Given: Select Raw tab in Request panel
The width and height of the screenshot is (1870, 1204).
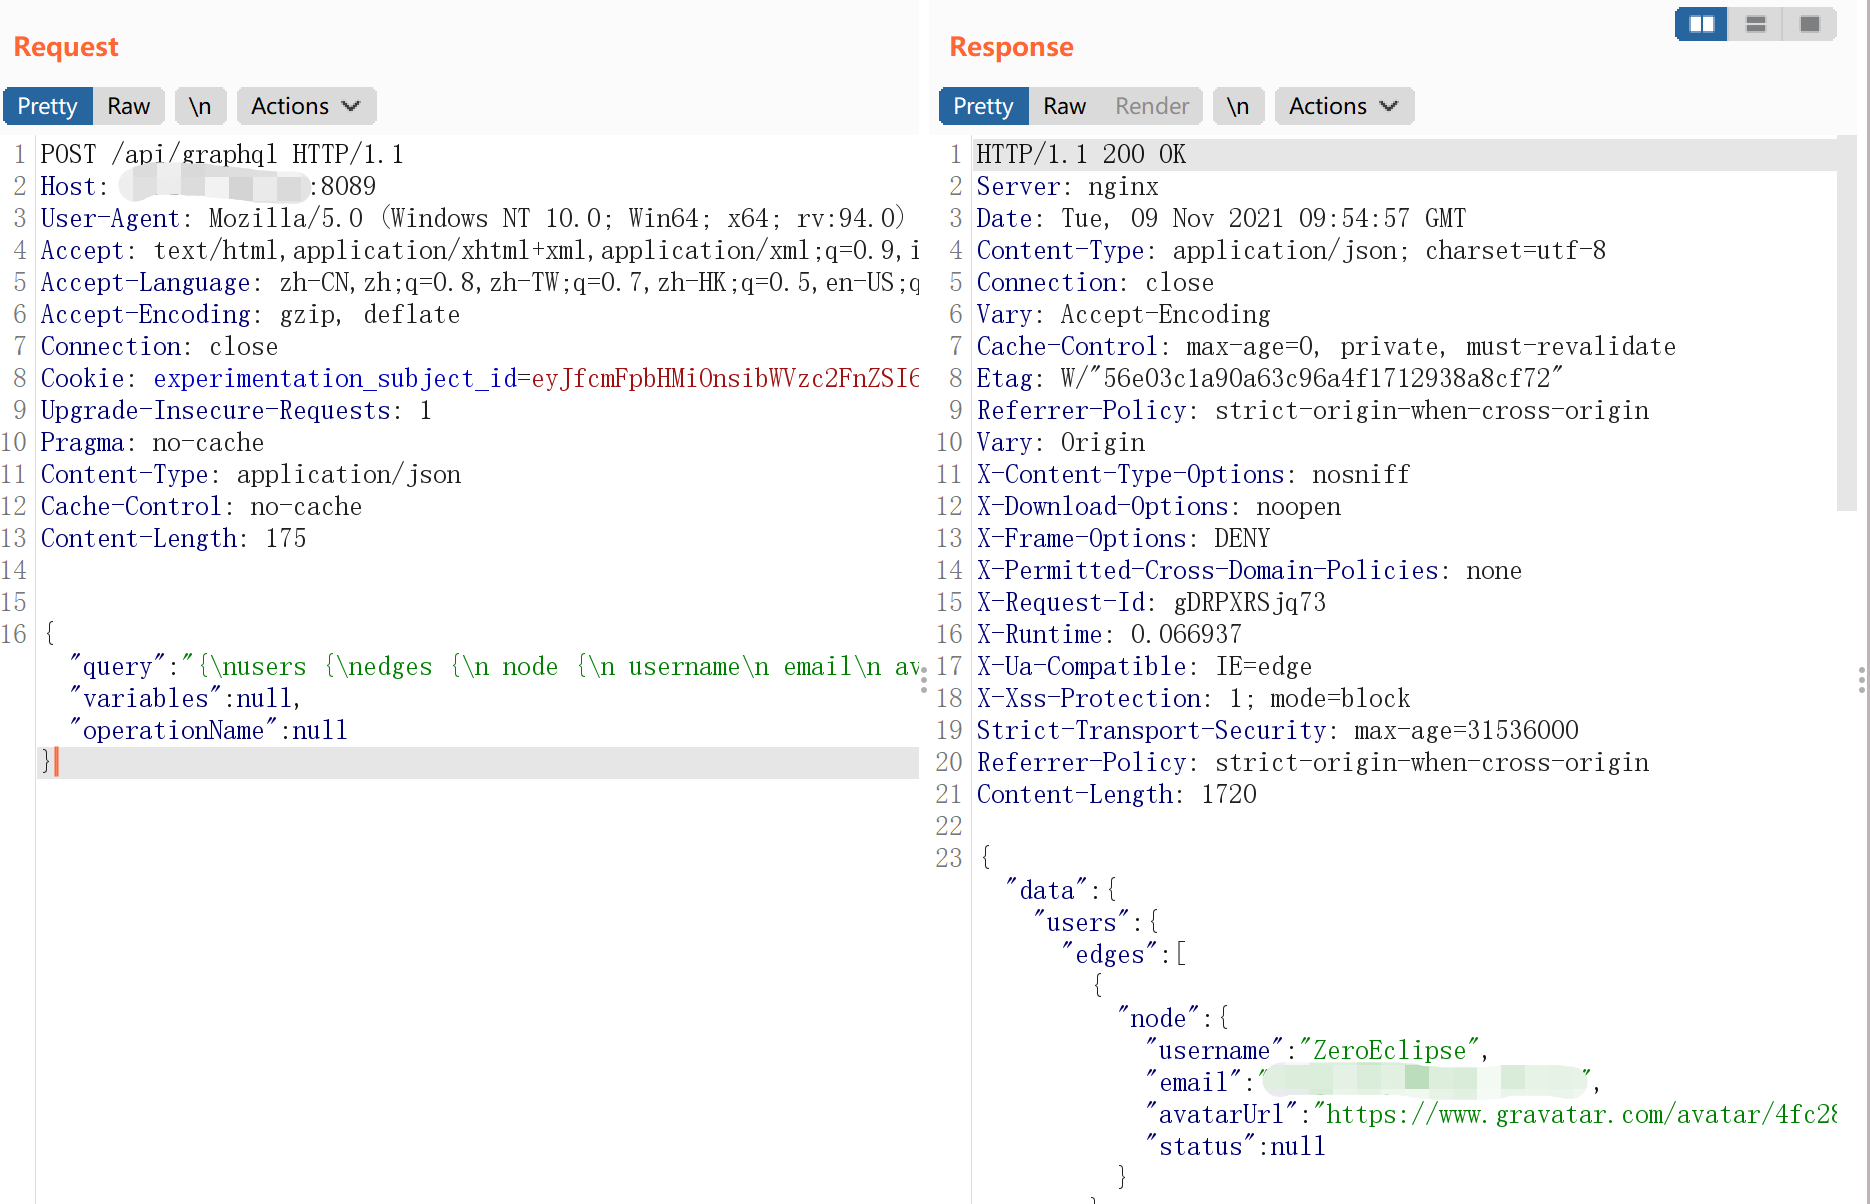Looking at the screenshot, I should click(129, 106).
